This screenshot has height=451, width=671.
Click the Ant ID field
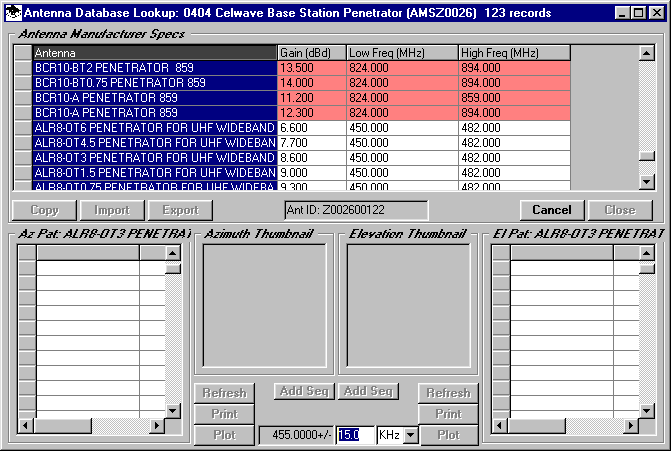click(356, 210)
